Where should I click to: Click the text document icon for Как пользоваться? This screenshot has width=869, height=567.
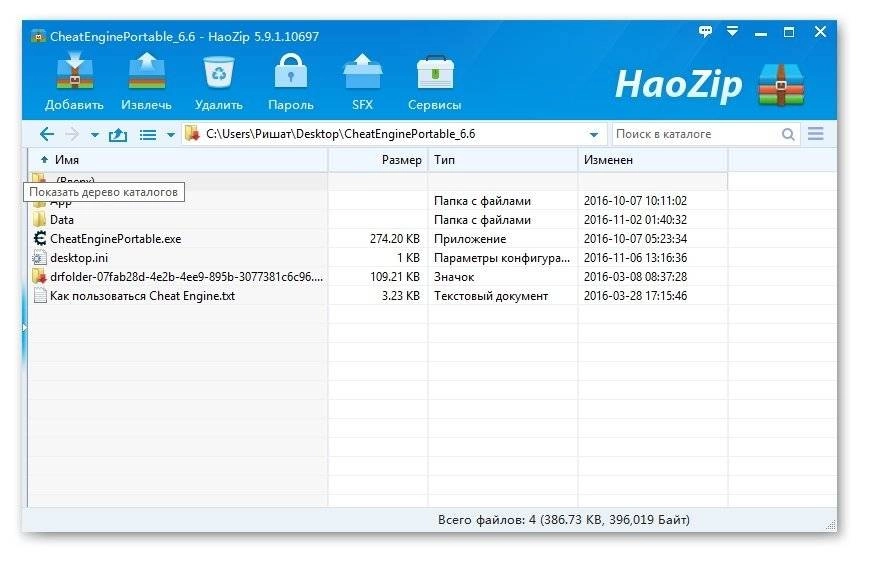40,295
